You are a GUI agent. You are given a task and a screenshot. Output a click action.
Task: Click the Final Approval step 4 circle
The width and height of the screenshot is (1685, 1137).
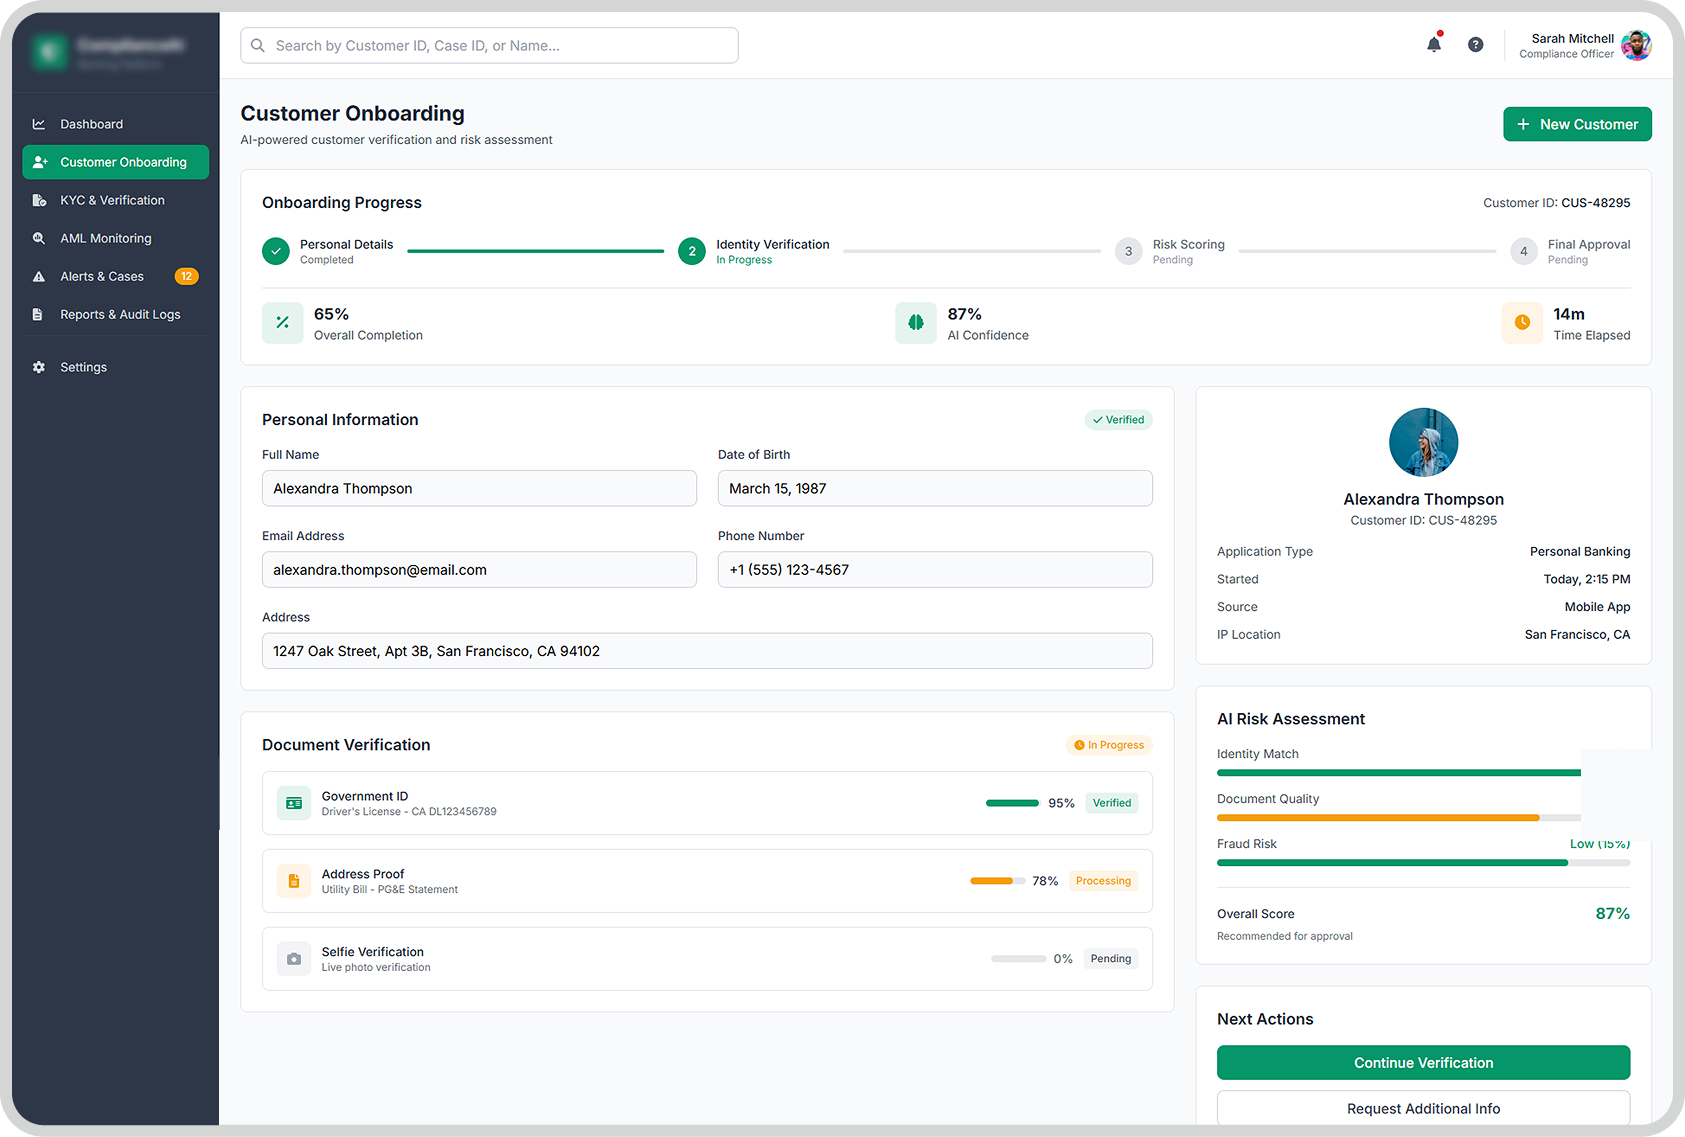[x=1524, y=251]
